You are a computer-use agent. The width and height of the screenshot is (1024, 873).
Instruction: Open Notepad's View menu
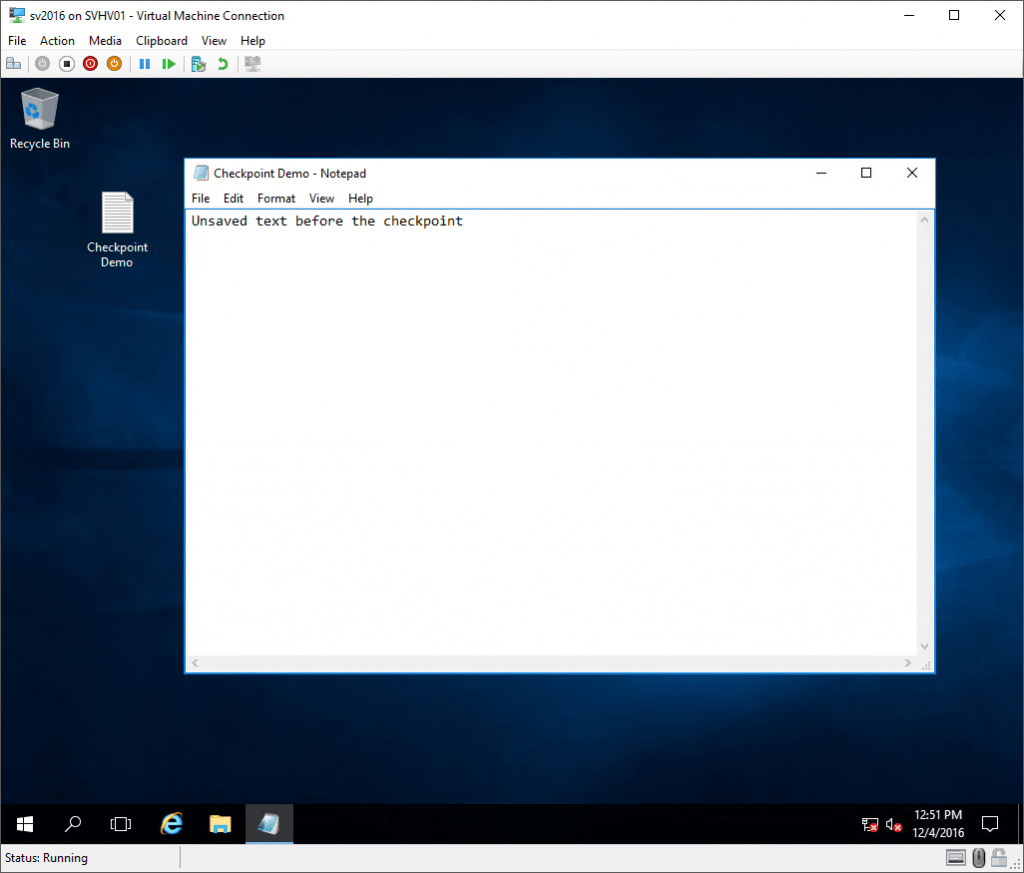321,198
